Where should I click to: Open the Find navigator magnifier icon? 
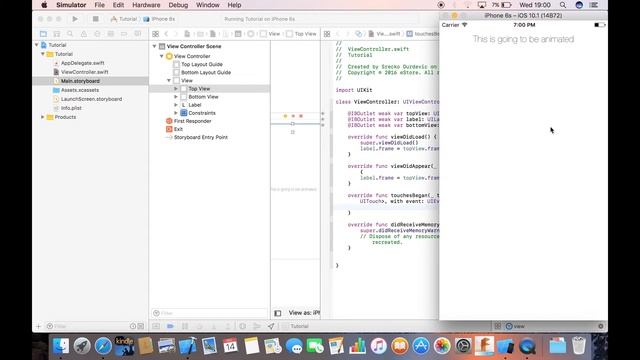point(70,34)
